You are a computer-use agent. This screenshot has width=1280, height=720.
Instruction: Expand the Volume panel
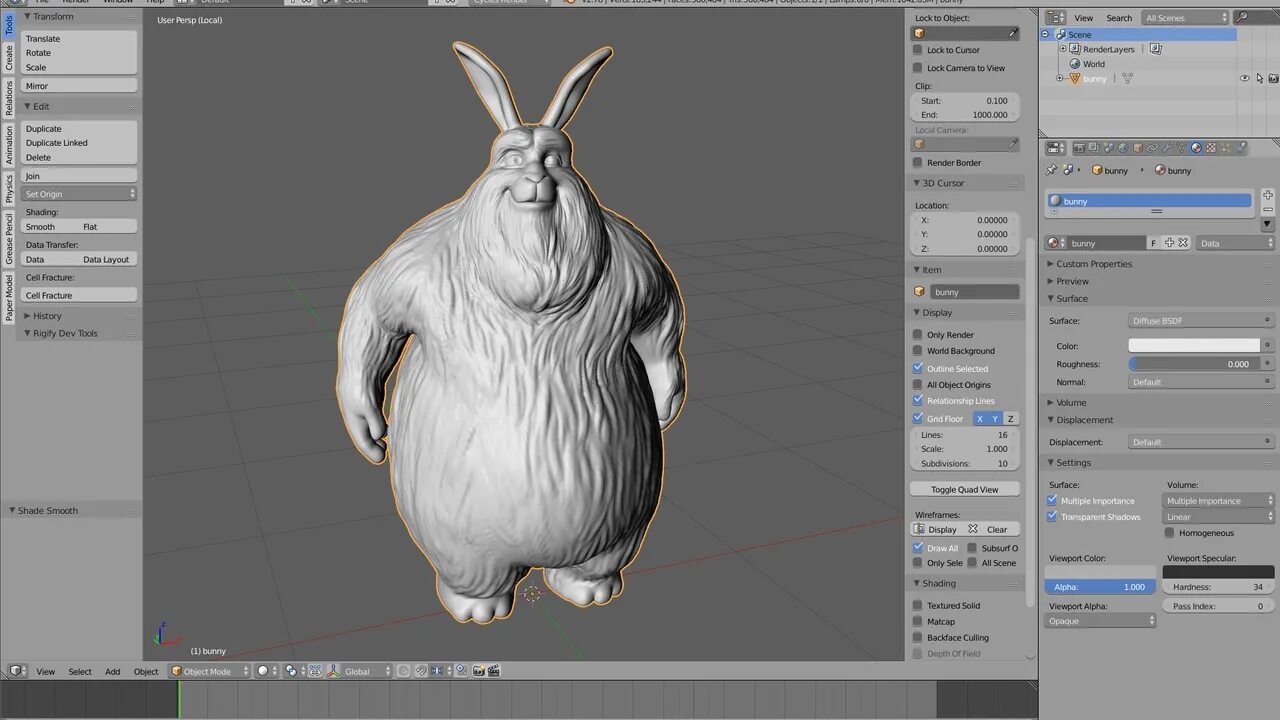point(1071,403)
